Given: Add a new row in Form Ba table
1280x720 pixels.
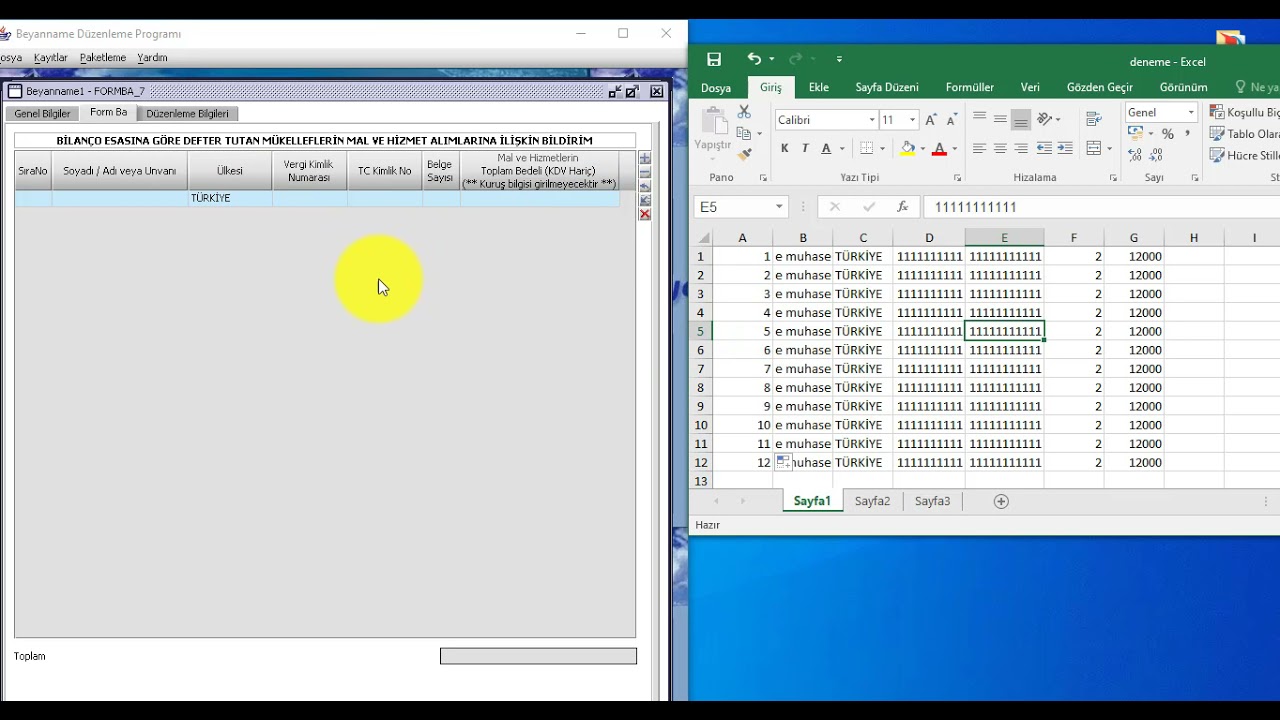Looking at the screenshot, I should 645,158.
